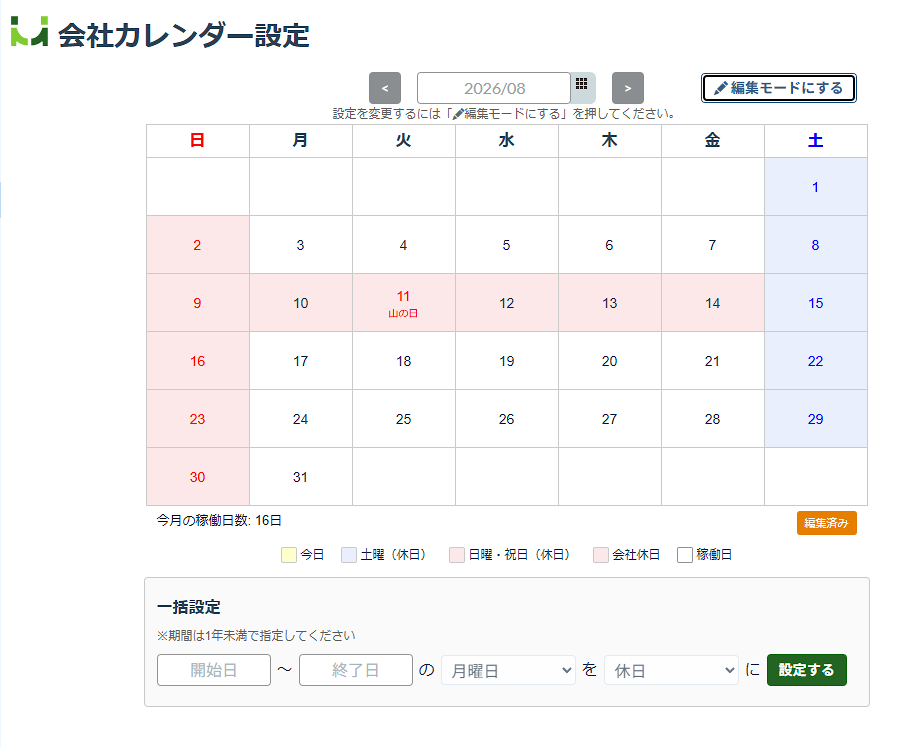The height and width of the screenshot is (748, 903).
Task: Click the 一括設定 section heading
Action: pos(189,607)
